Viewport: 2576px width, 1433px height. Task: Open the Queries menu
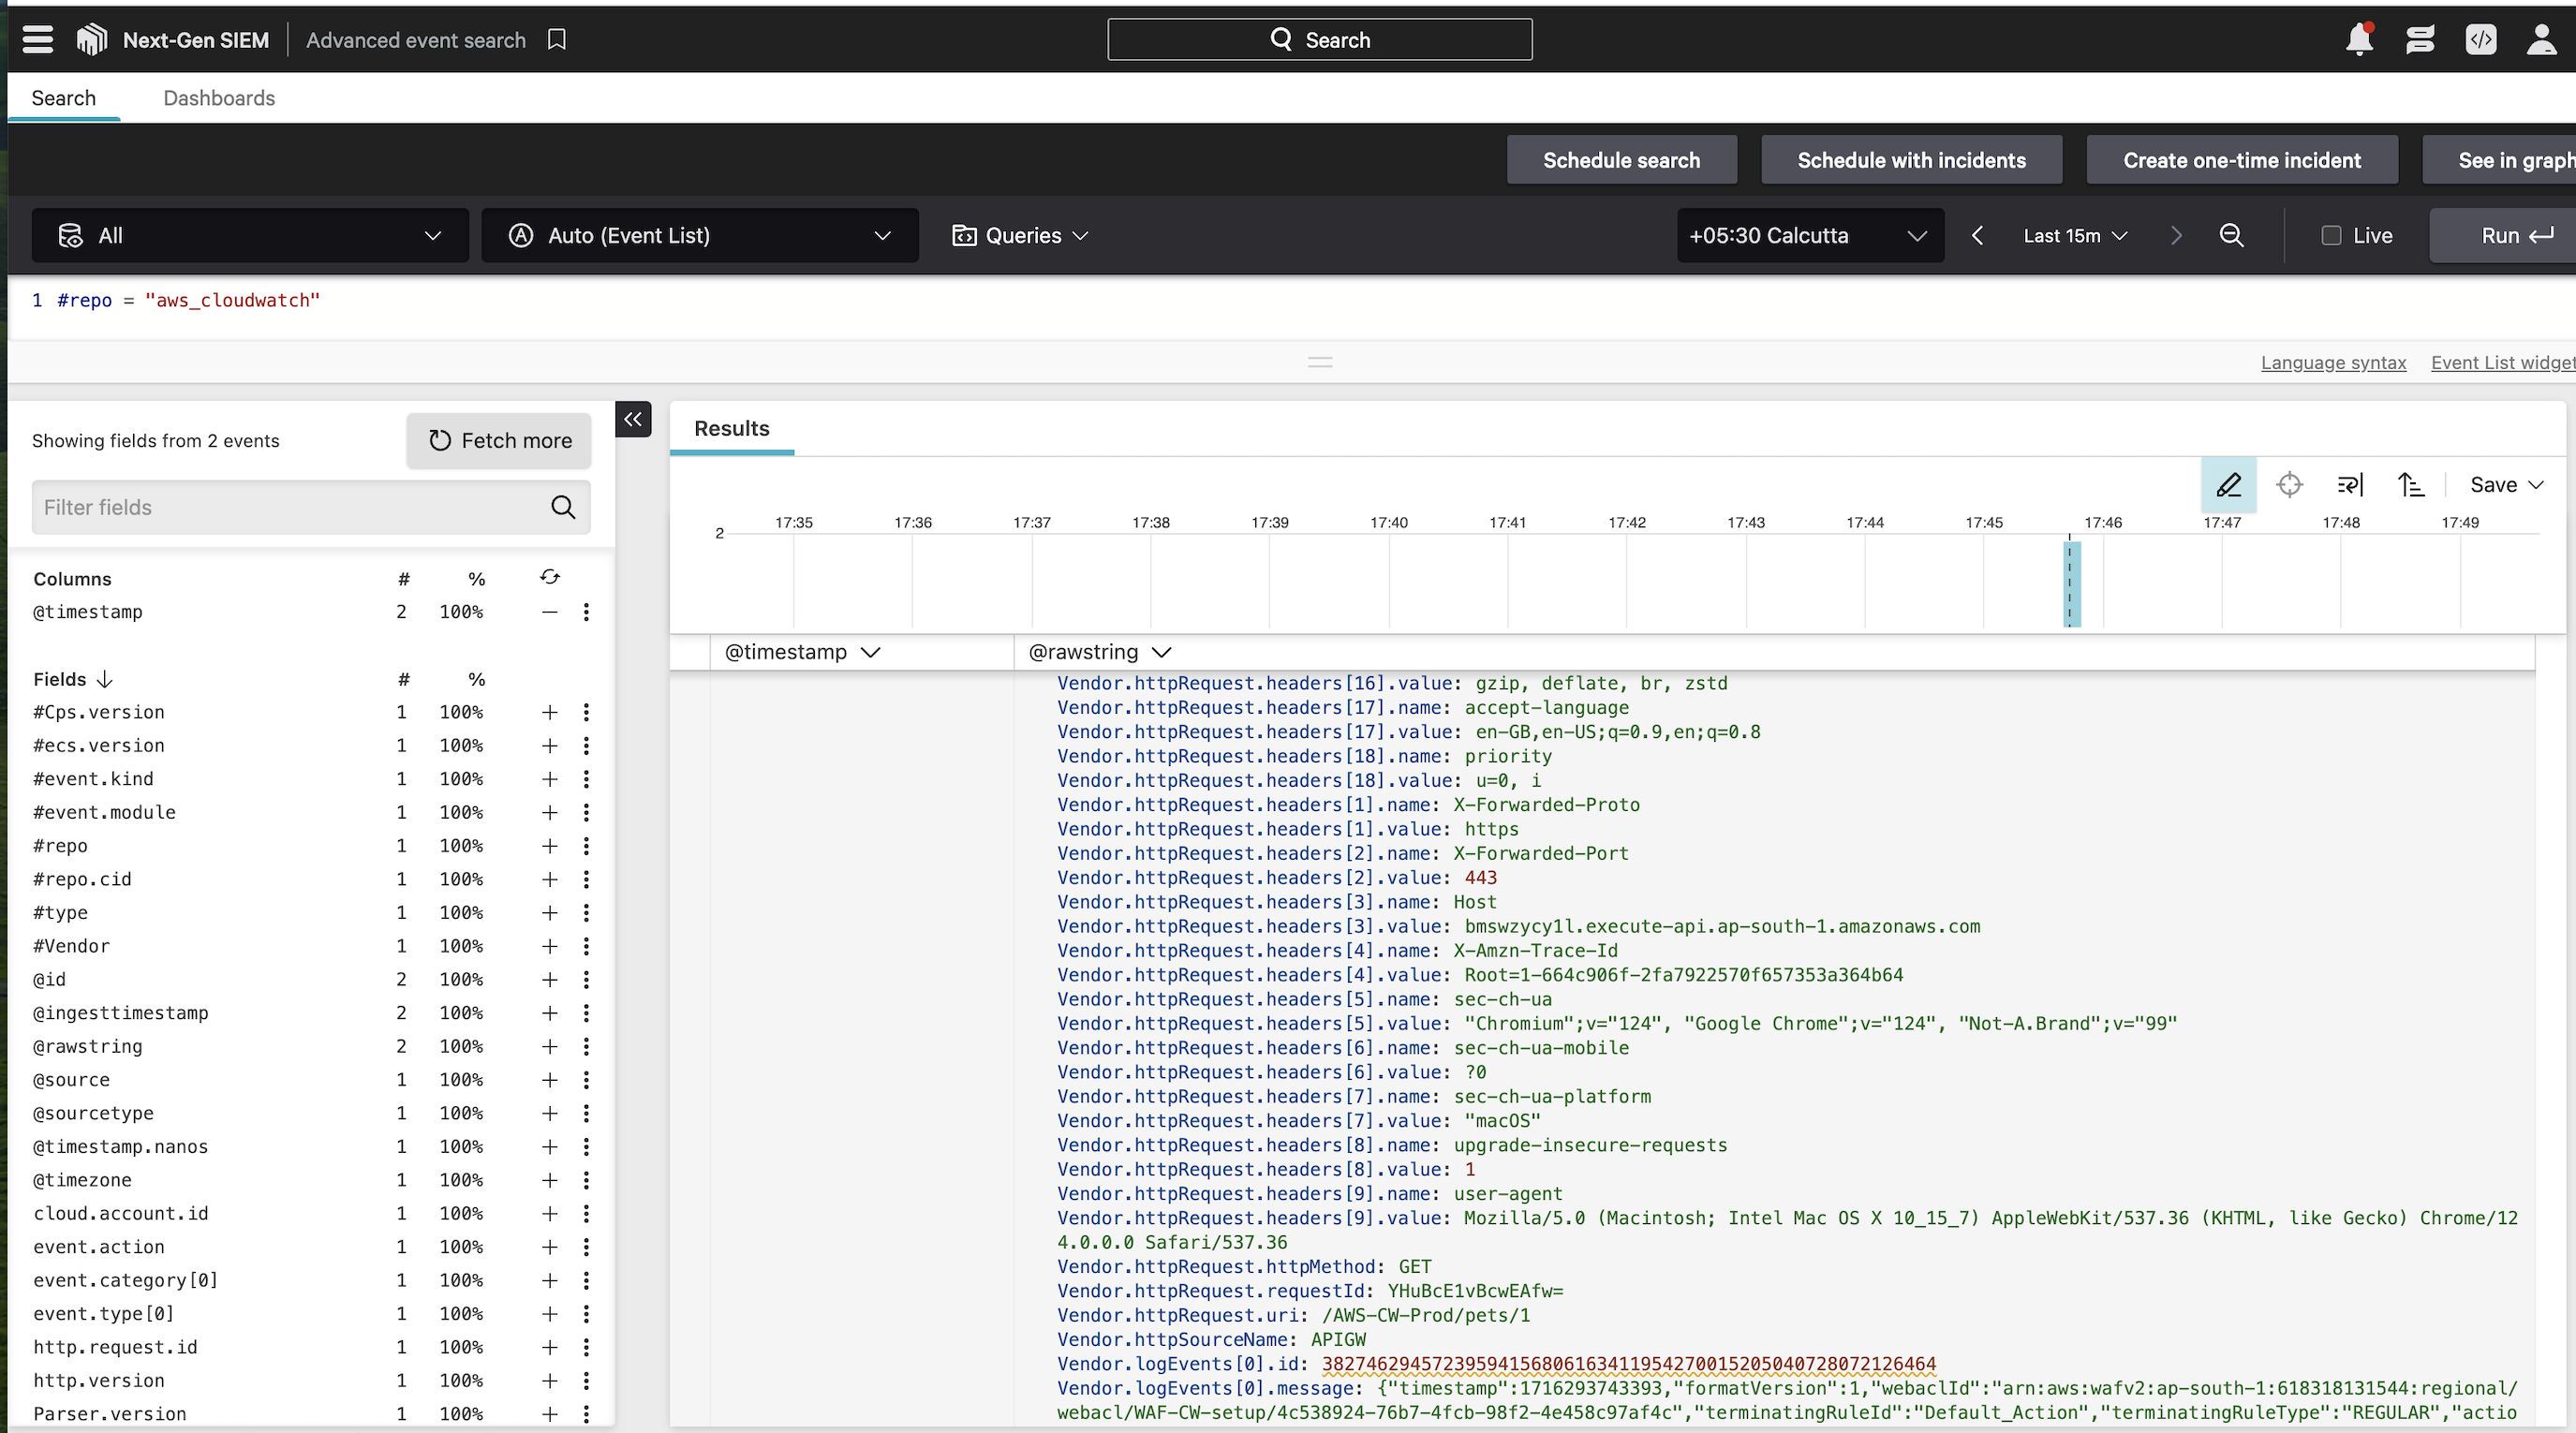tap(1020, 236)
